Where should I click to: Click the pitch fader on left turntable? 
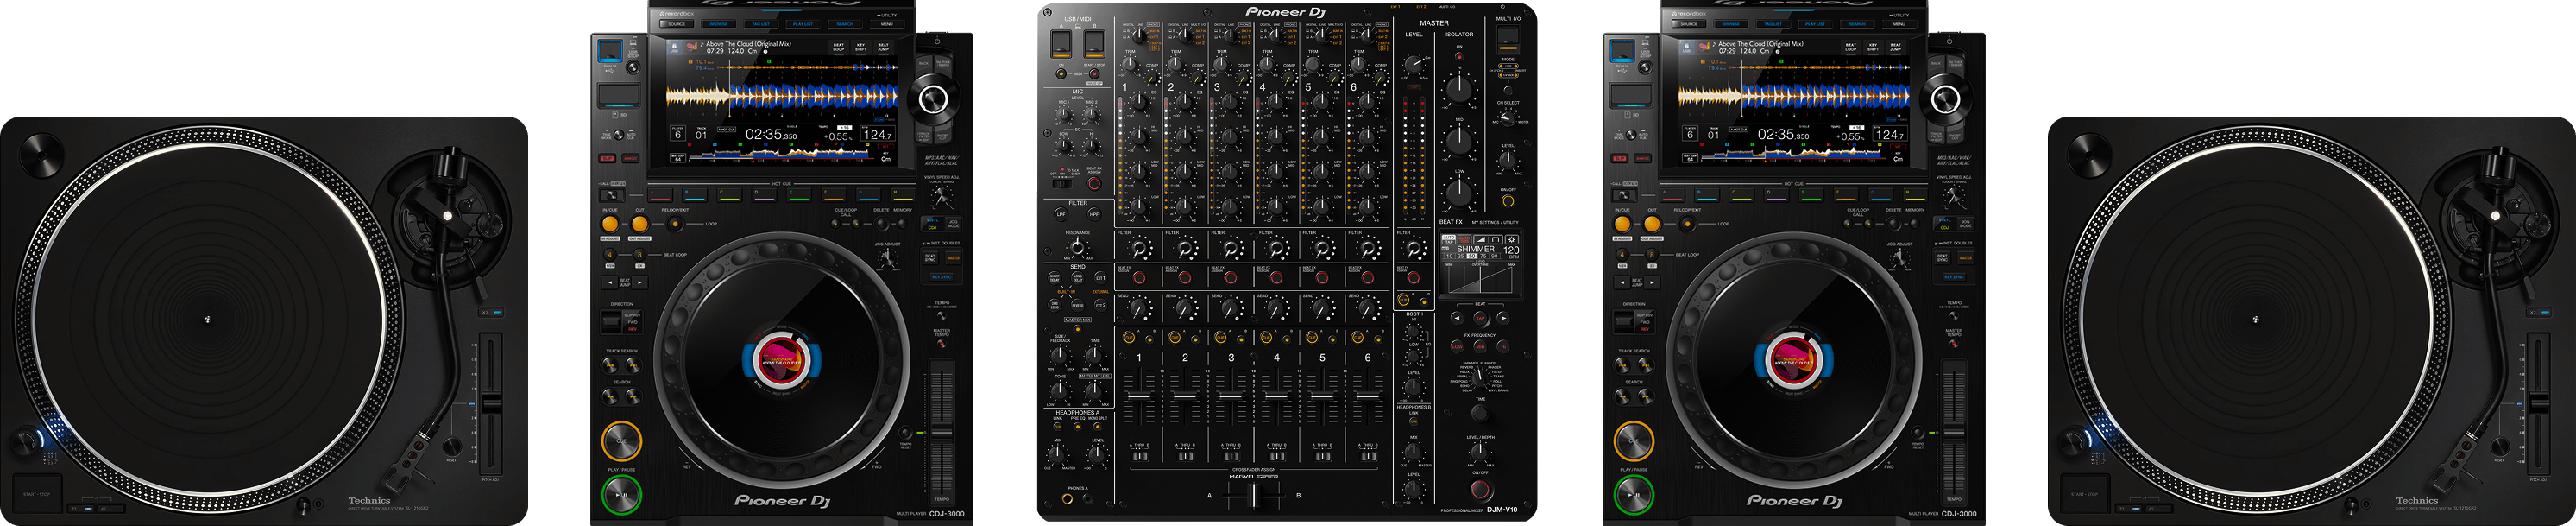pos(491,404)
